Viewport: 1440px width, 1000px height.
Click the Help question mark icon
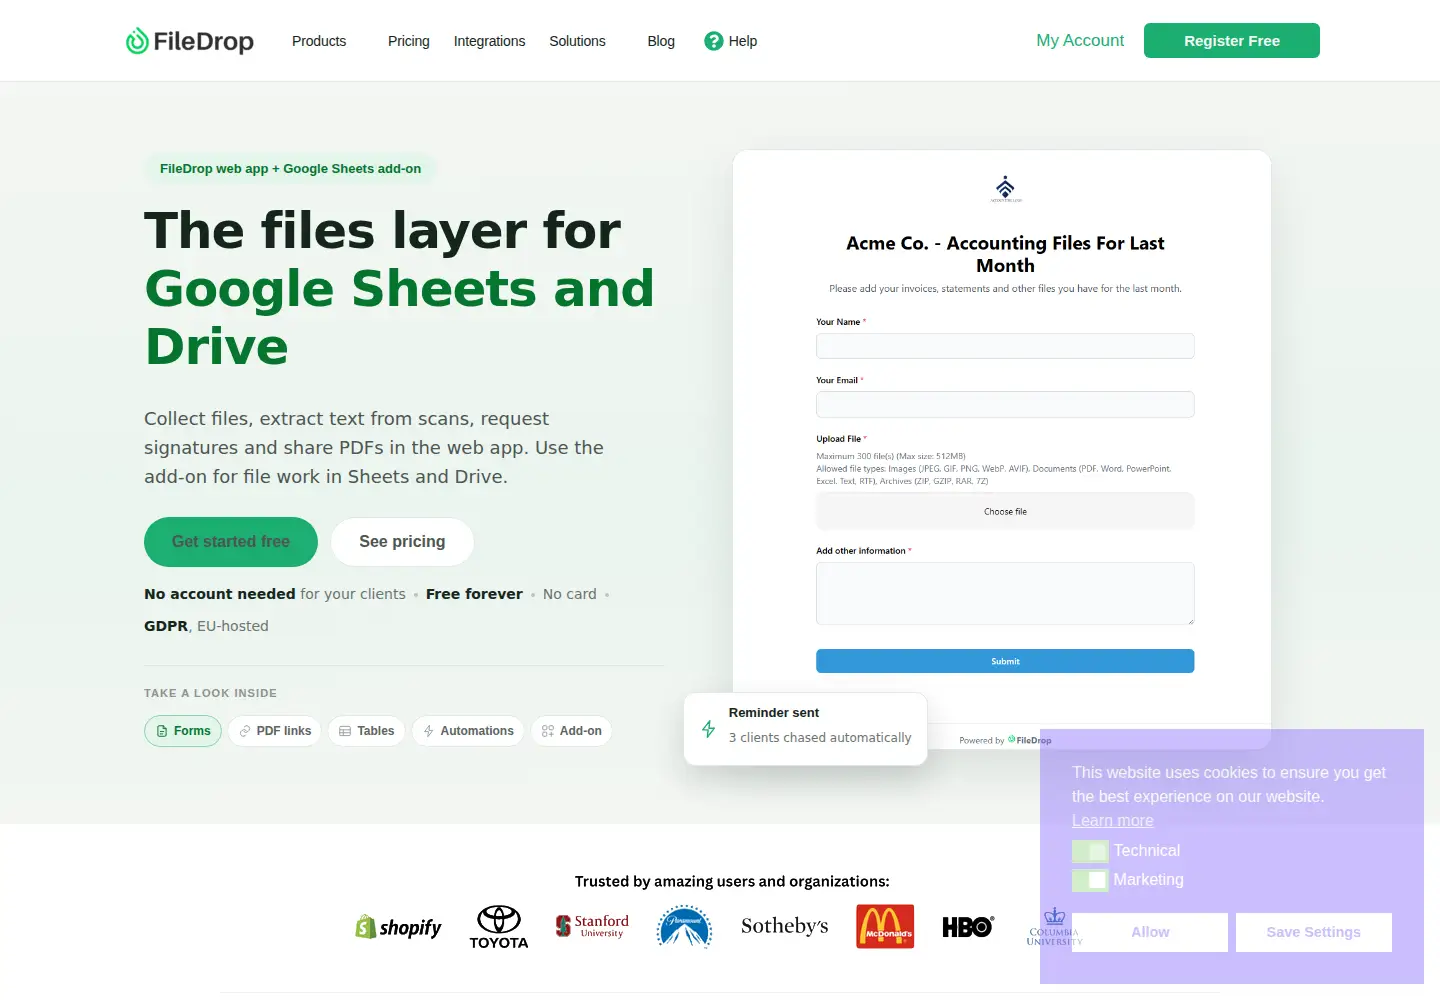point(714,41)
